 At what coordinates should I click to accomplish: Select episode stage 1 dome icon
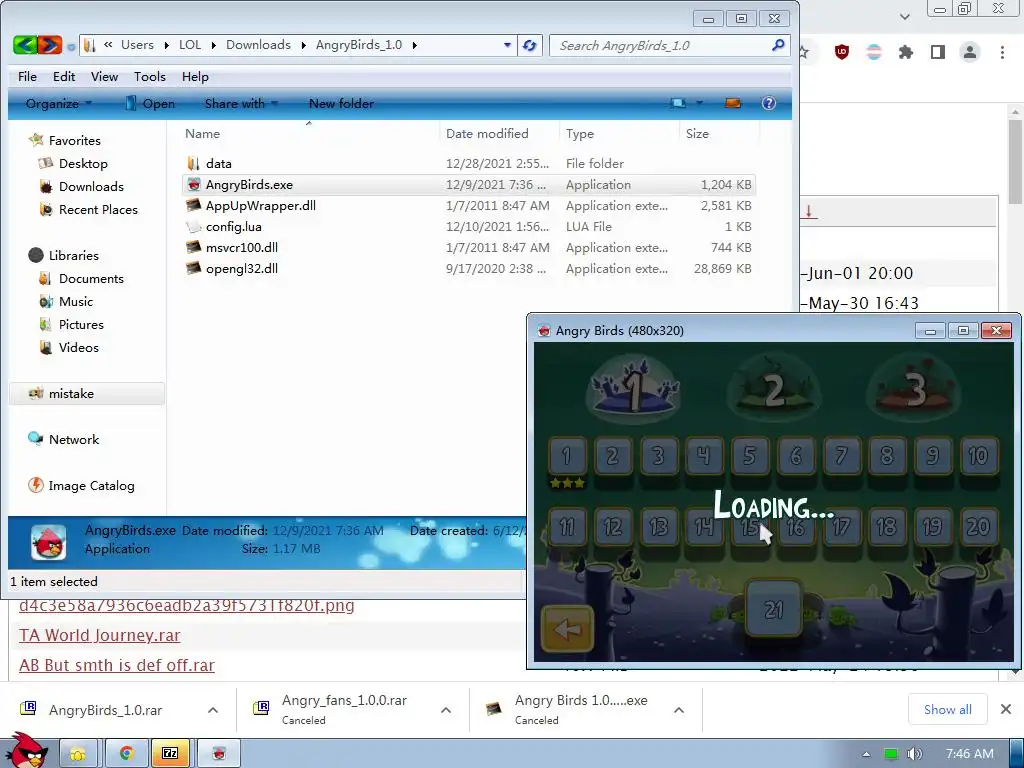pyautogui.click(x=633, y=389)
